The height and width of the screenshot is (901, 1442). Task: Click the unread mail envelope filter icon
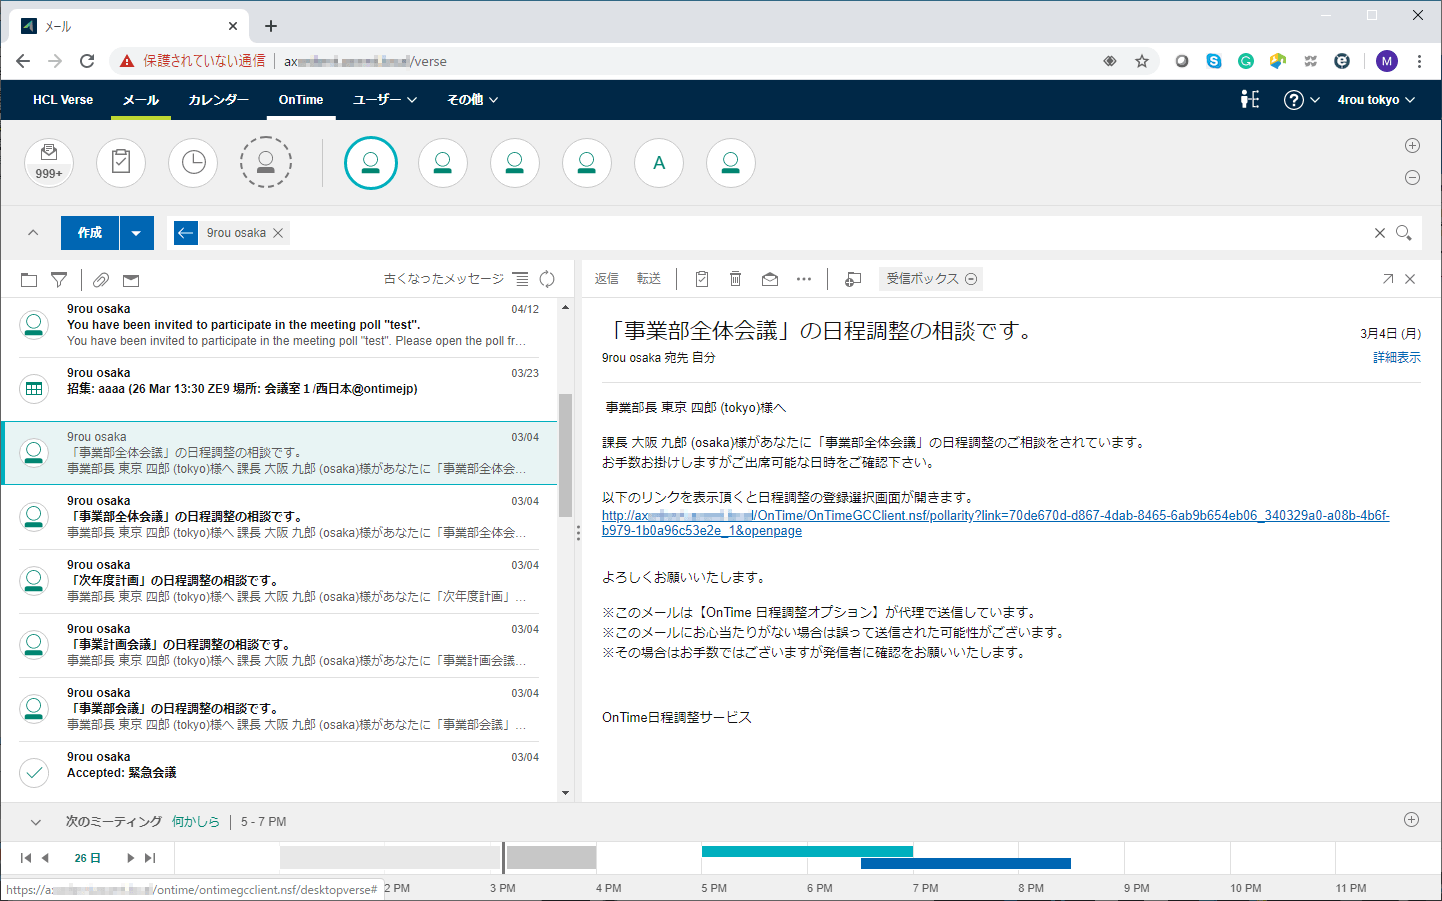tap(130, 279)
